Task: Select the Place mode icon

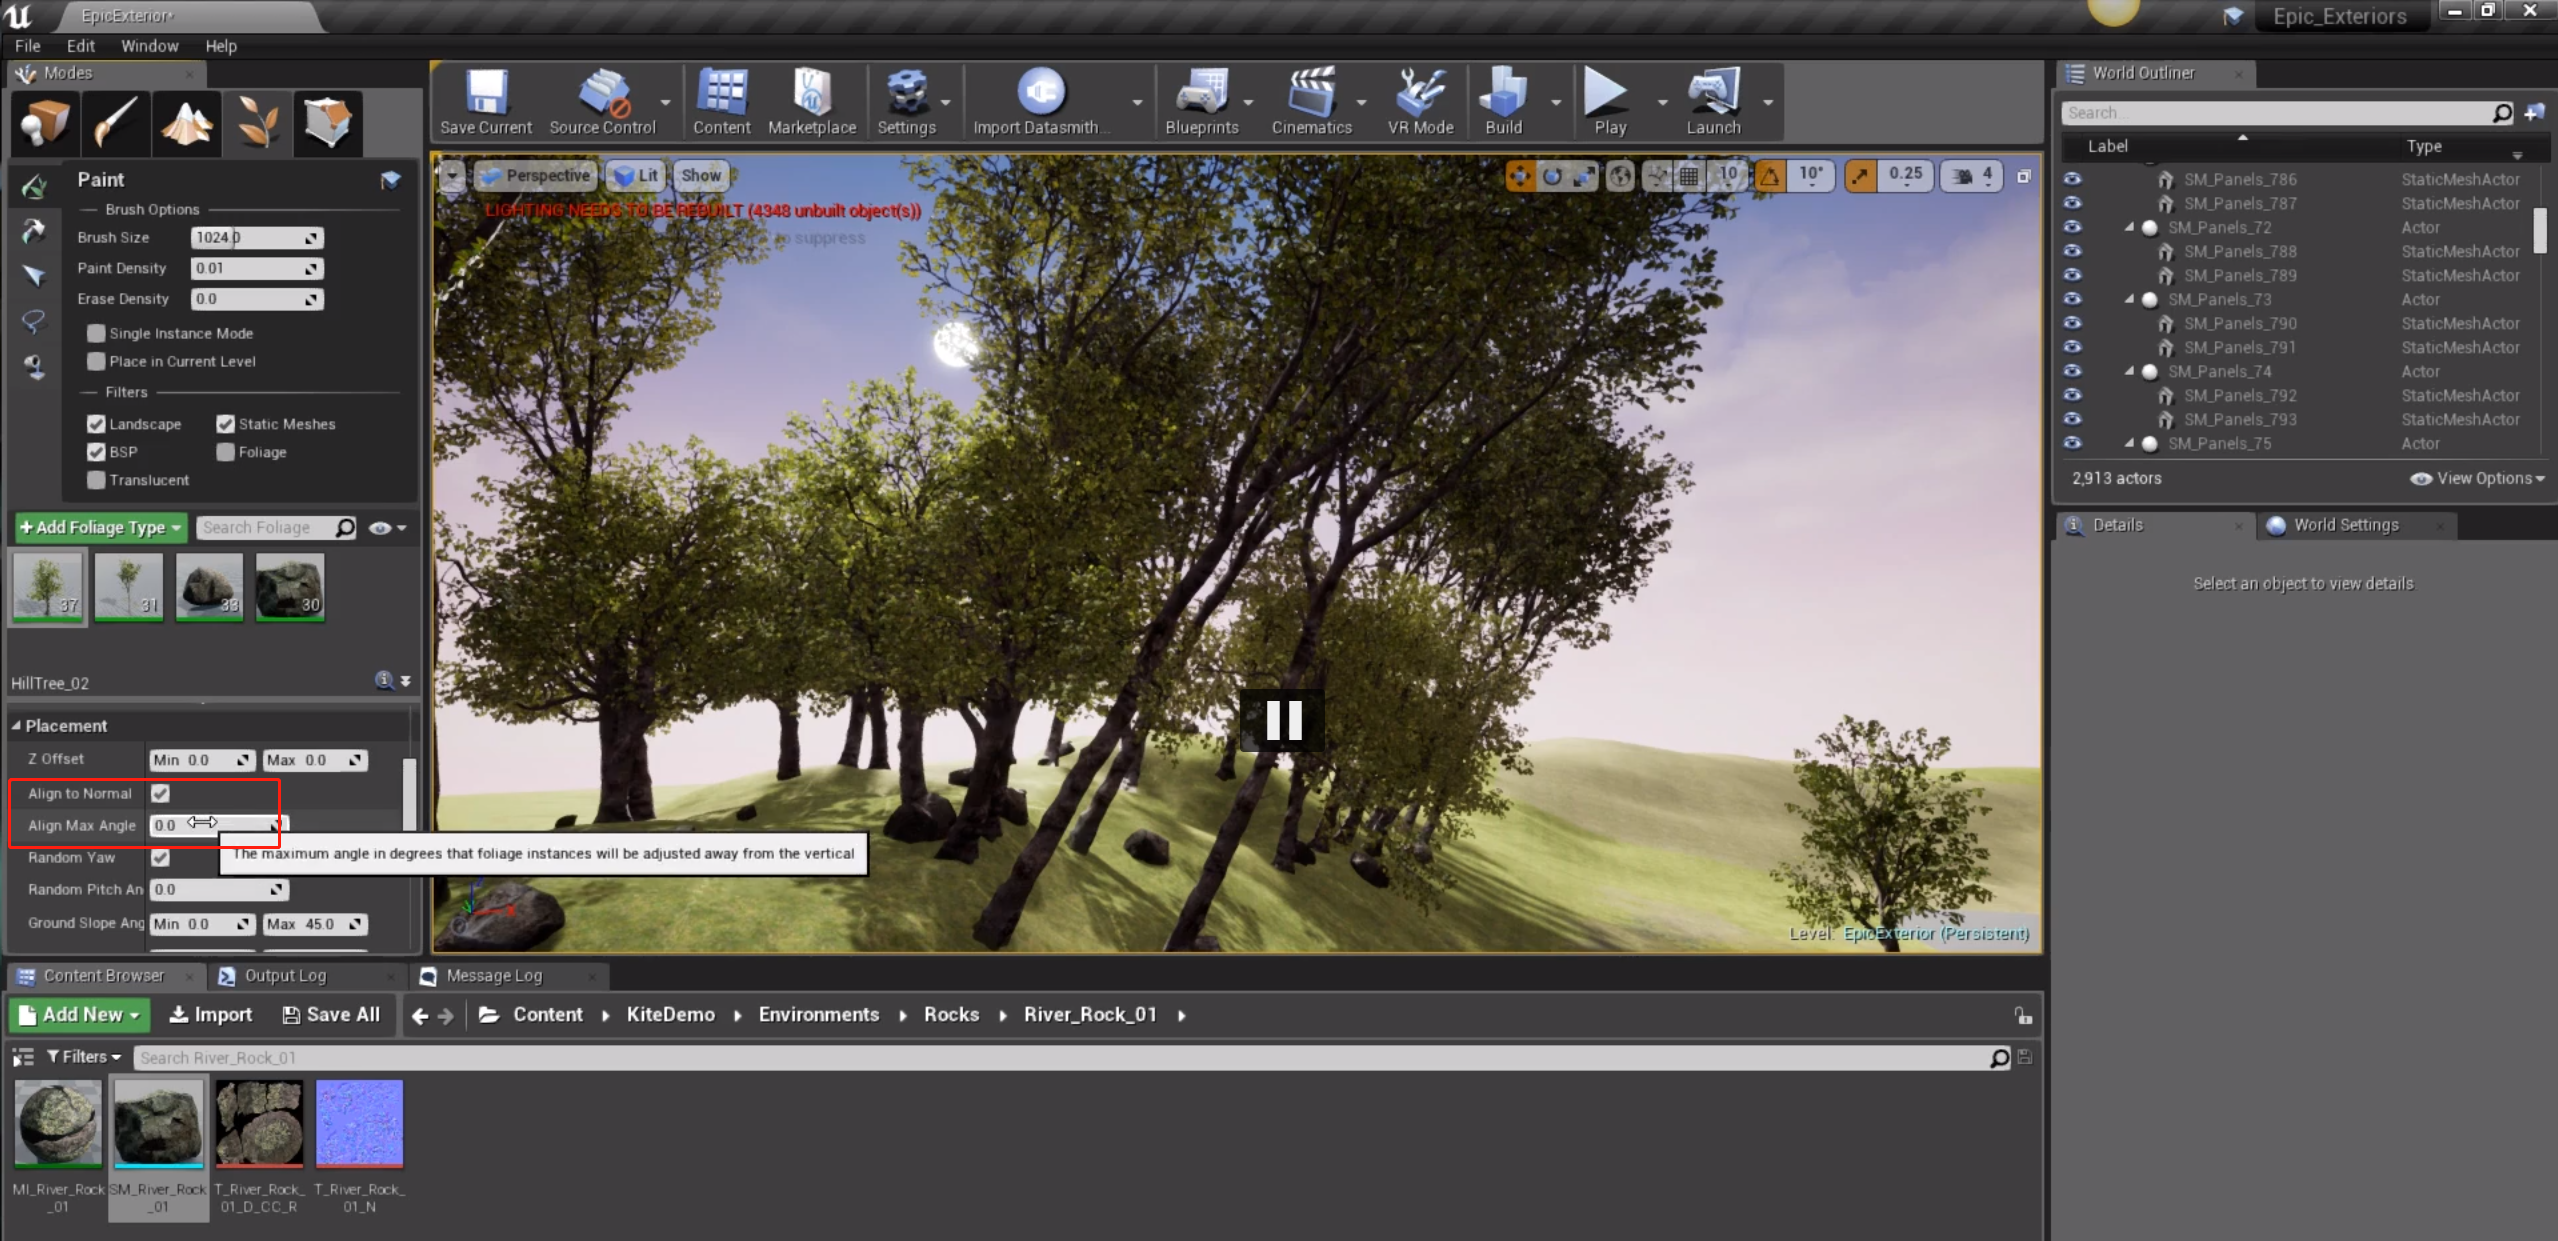Action: (x=45, y=123)
